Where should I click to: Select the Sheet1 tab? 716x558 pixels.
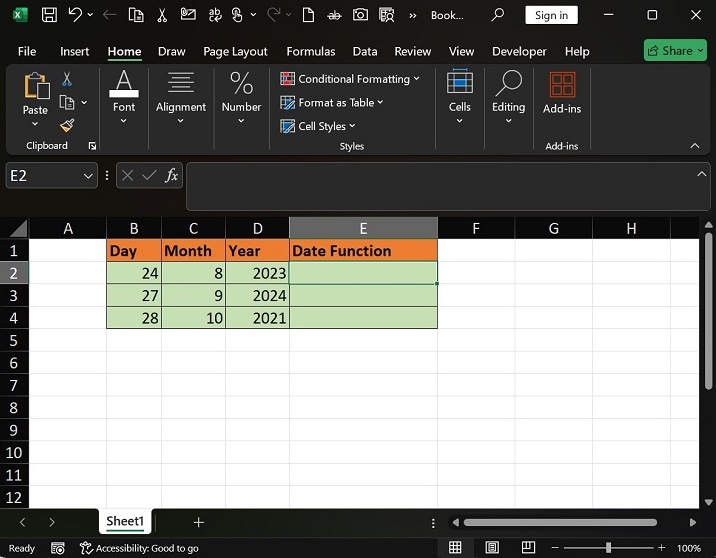click(125, 521)
